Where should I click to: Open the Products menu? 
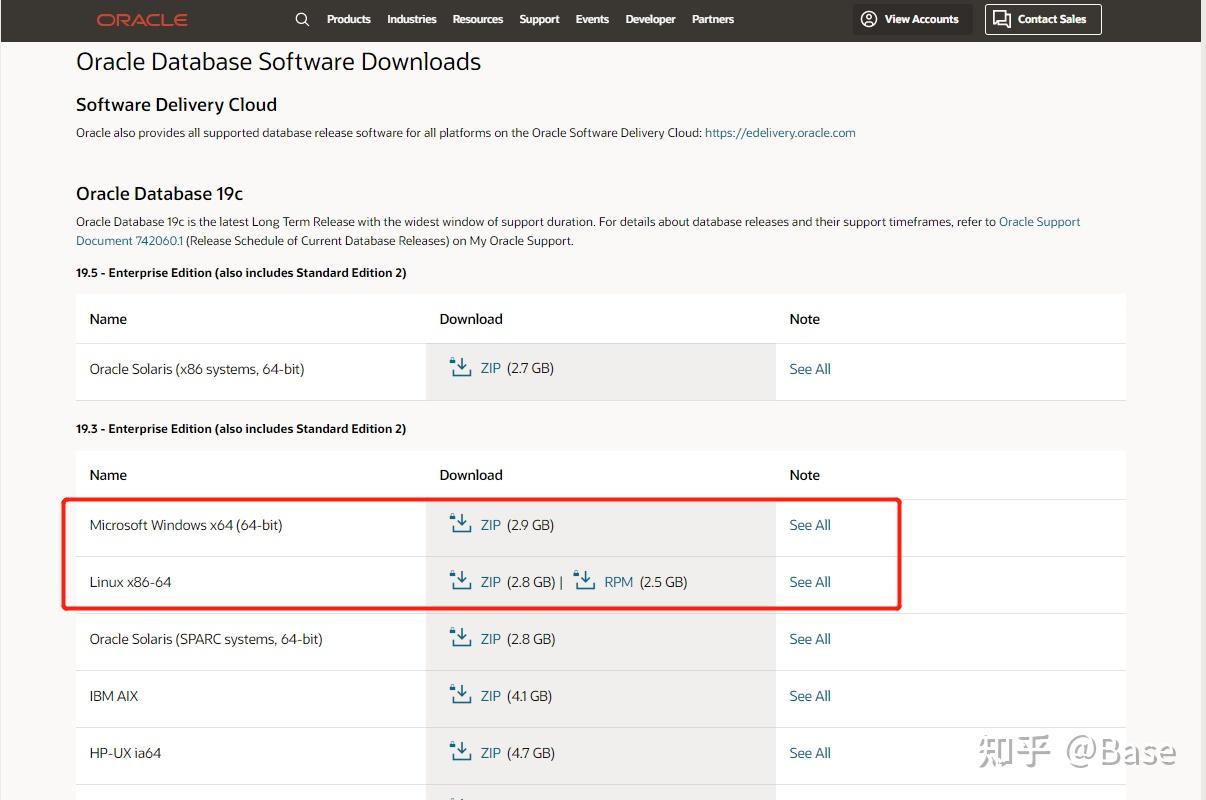pos(348,19)
